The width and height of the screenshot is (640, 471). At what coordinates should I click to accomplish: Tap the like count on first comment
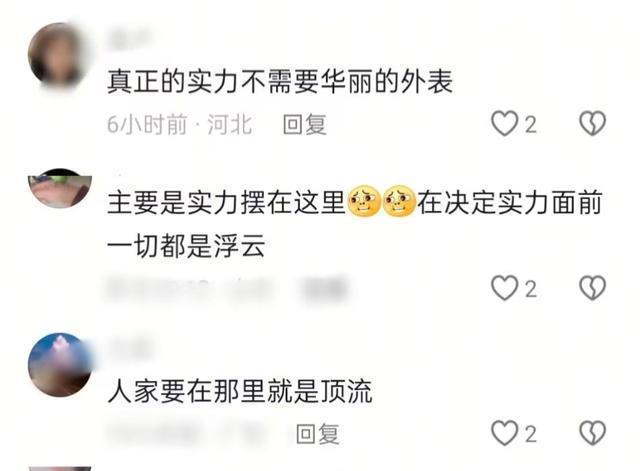click(530, 124)
